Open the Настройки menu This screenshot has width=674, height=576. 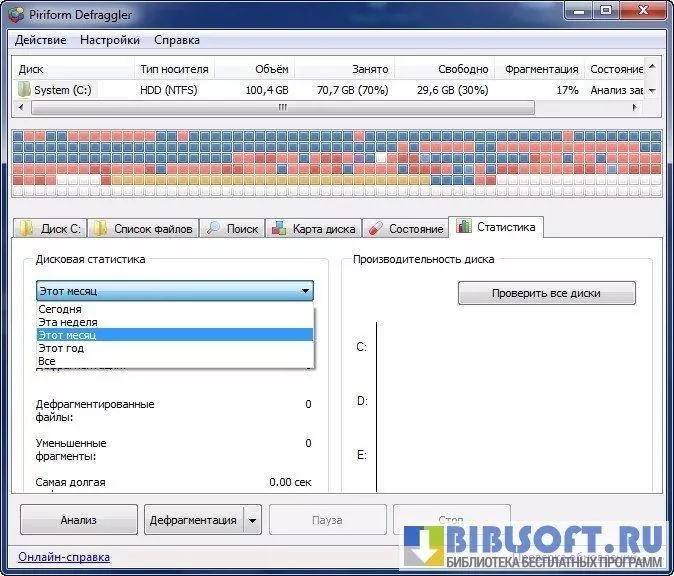(110, 40)
